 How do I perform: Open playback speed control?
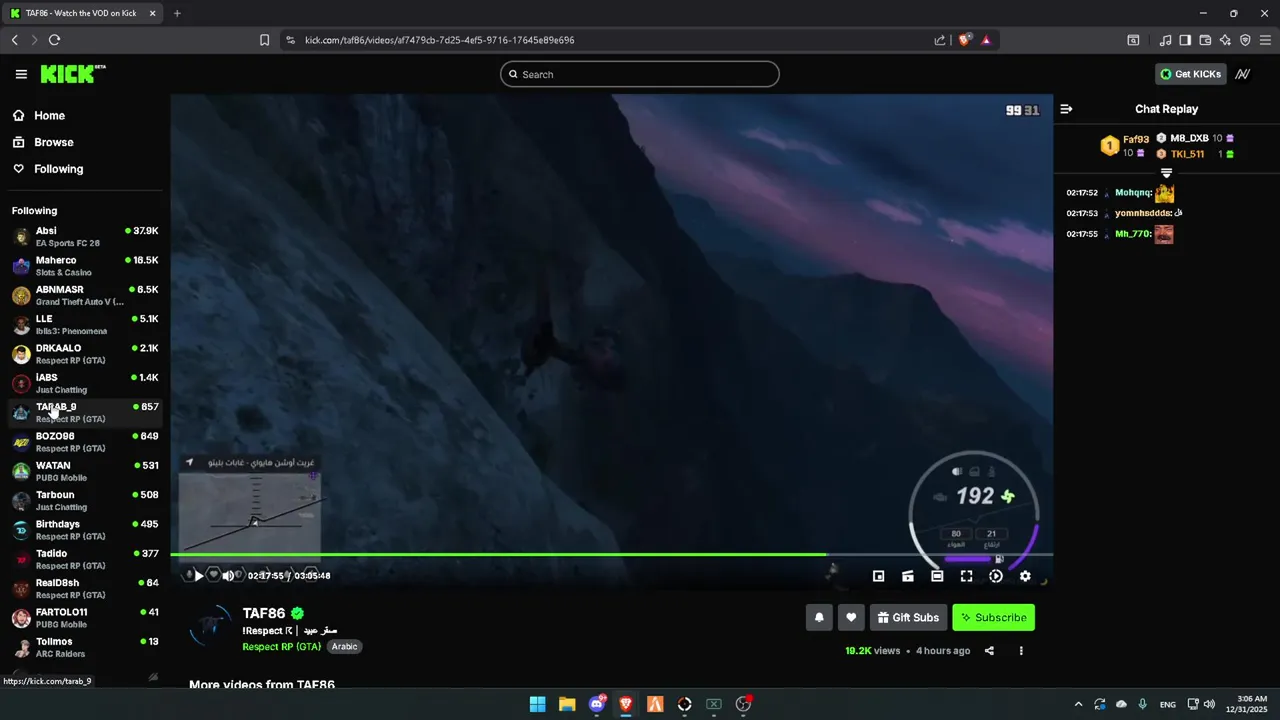(995, 576)
